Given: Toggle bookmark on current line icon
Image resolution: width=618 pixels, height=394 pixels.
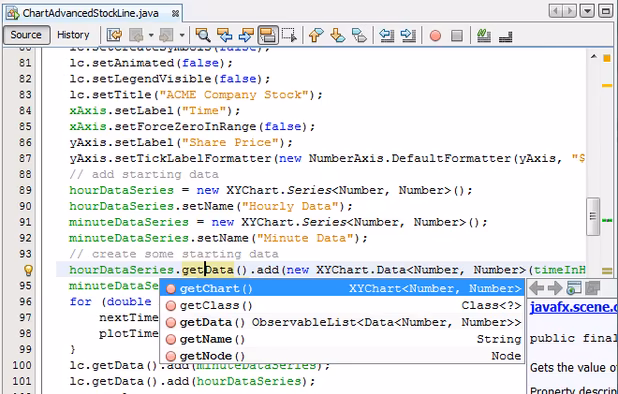Looking at the screenshot, I should pyautogui.click(x=359, y=35).
